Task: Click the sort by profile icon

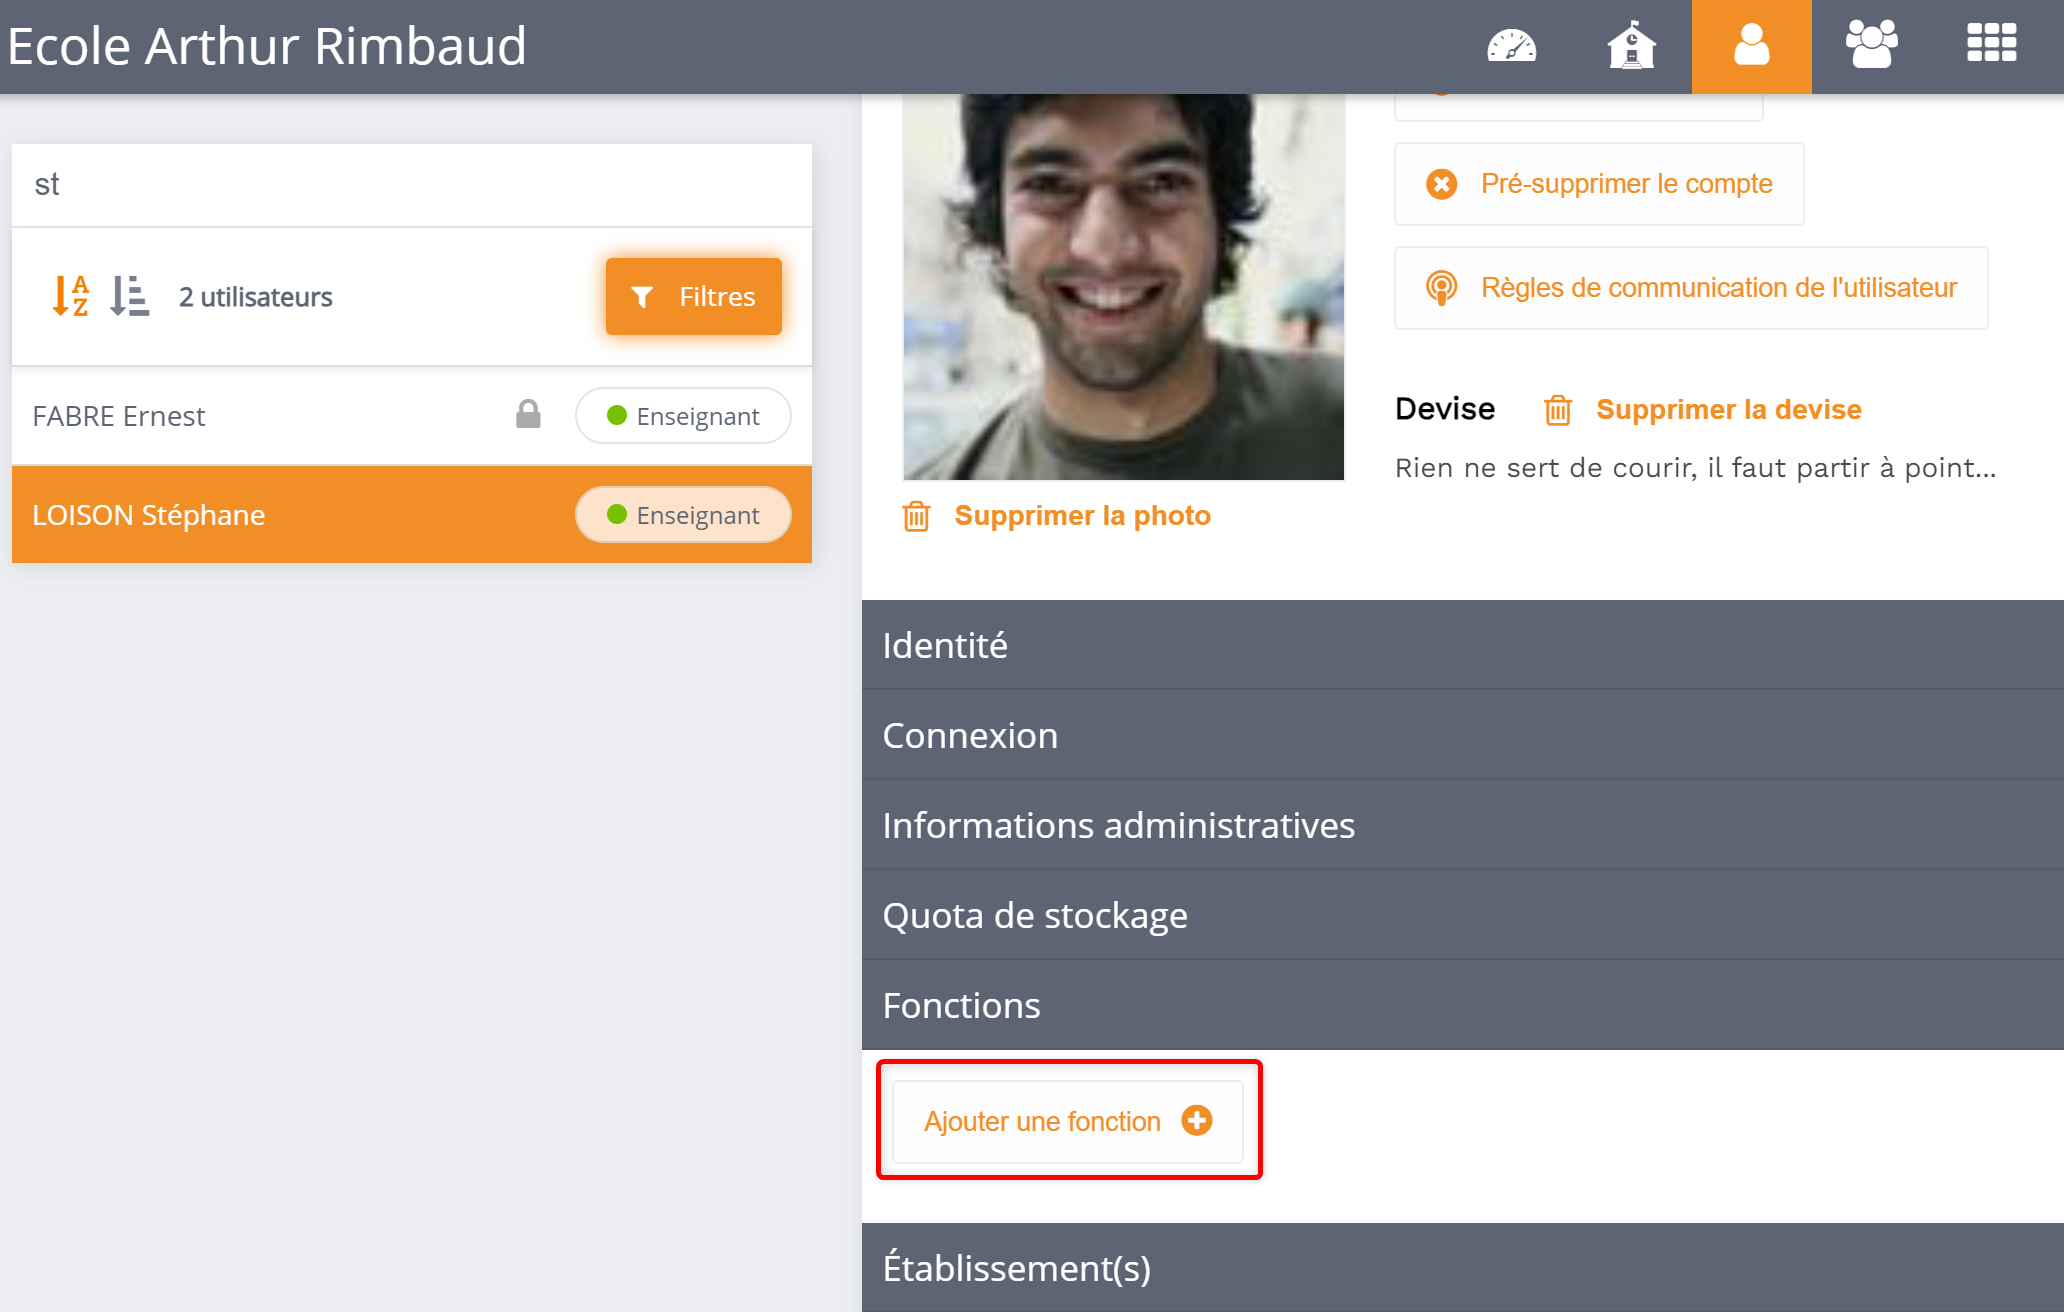Action: coord(129,296)
